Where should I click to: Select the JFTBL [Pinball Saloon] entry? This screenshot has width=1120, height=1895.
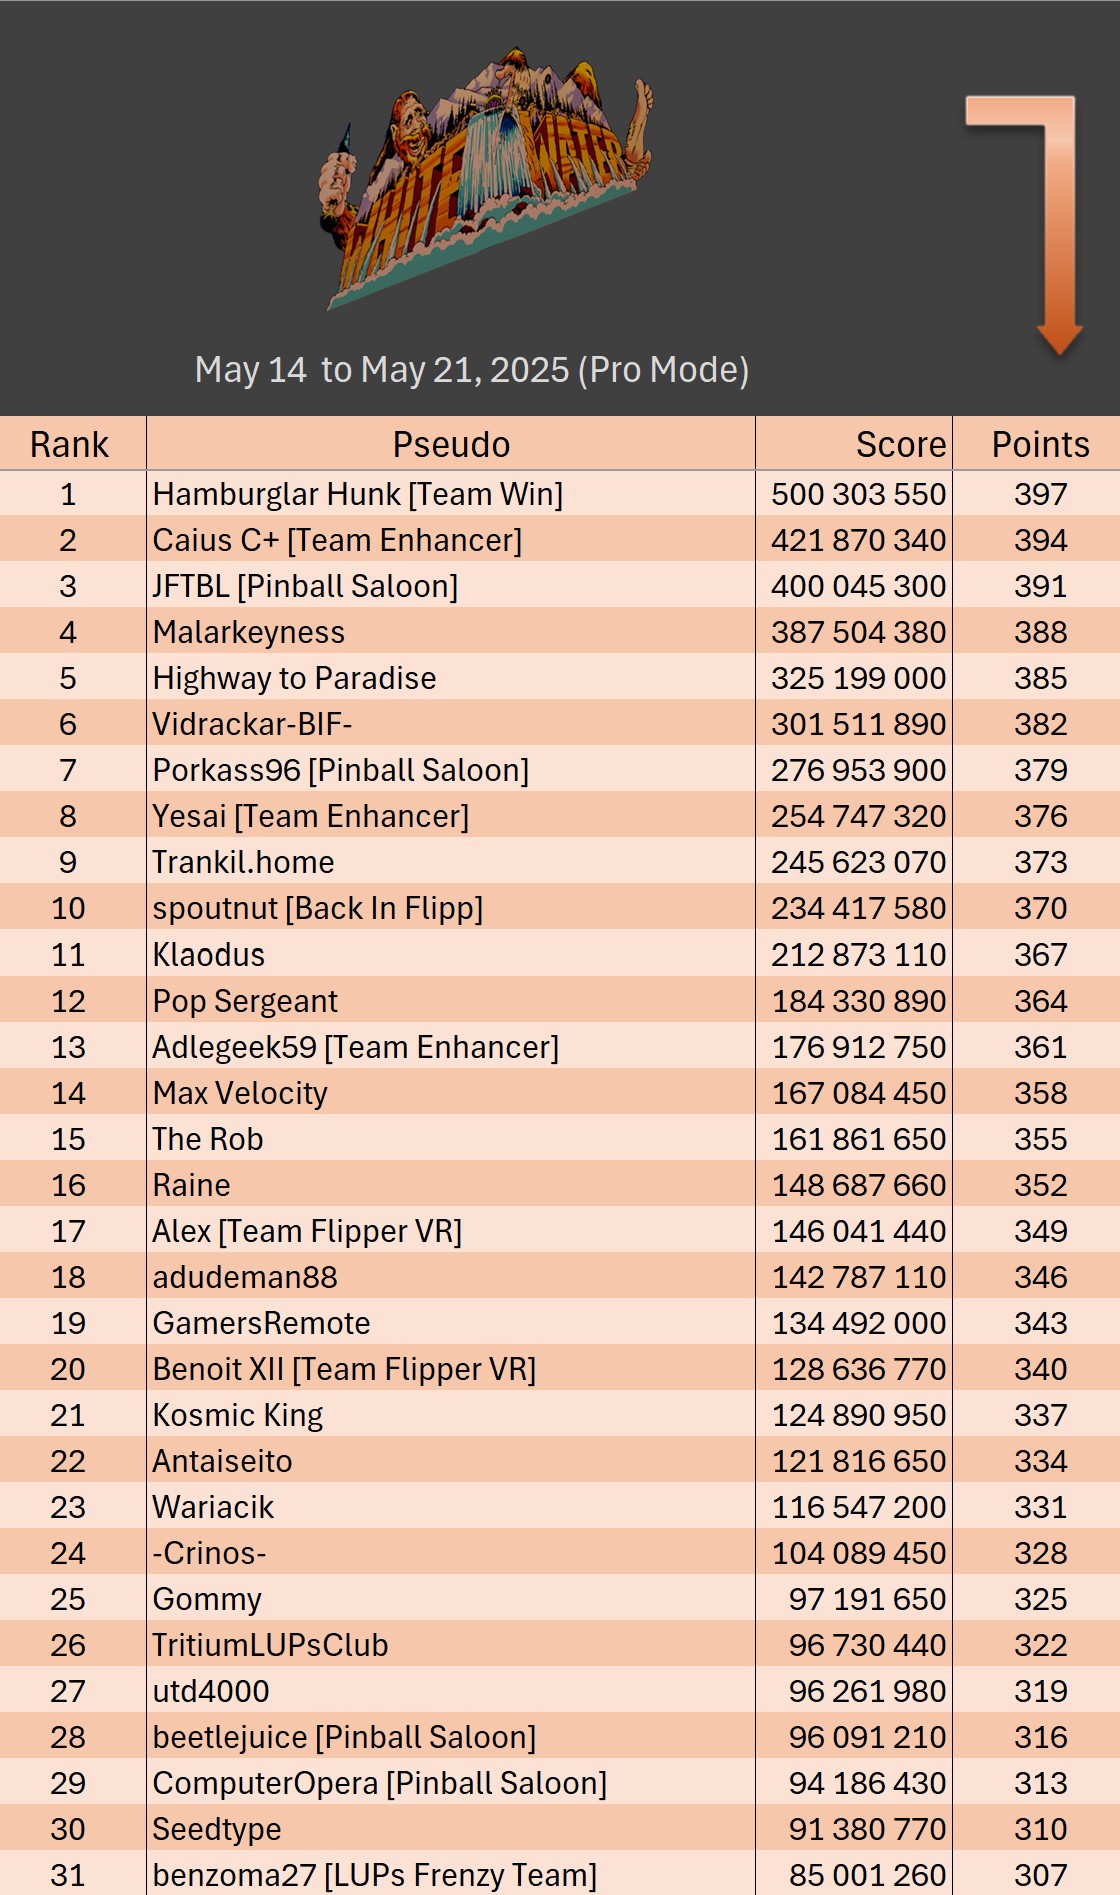(305, 586)
